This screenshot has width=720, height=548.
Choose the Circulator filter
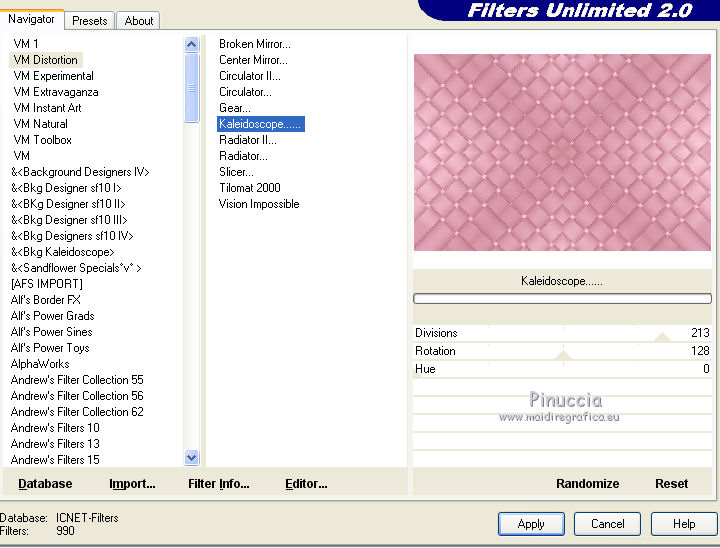245,92
